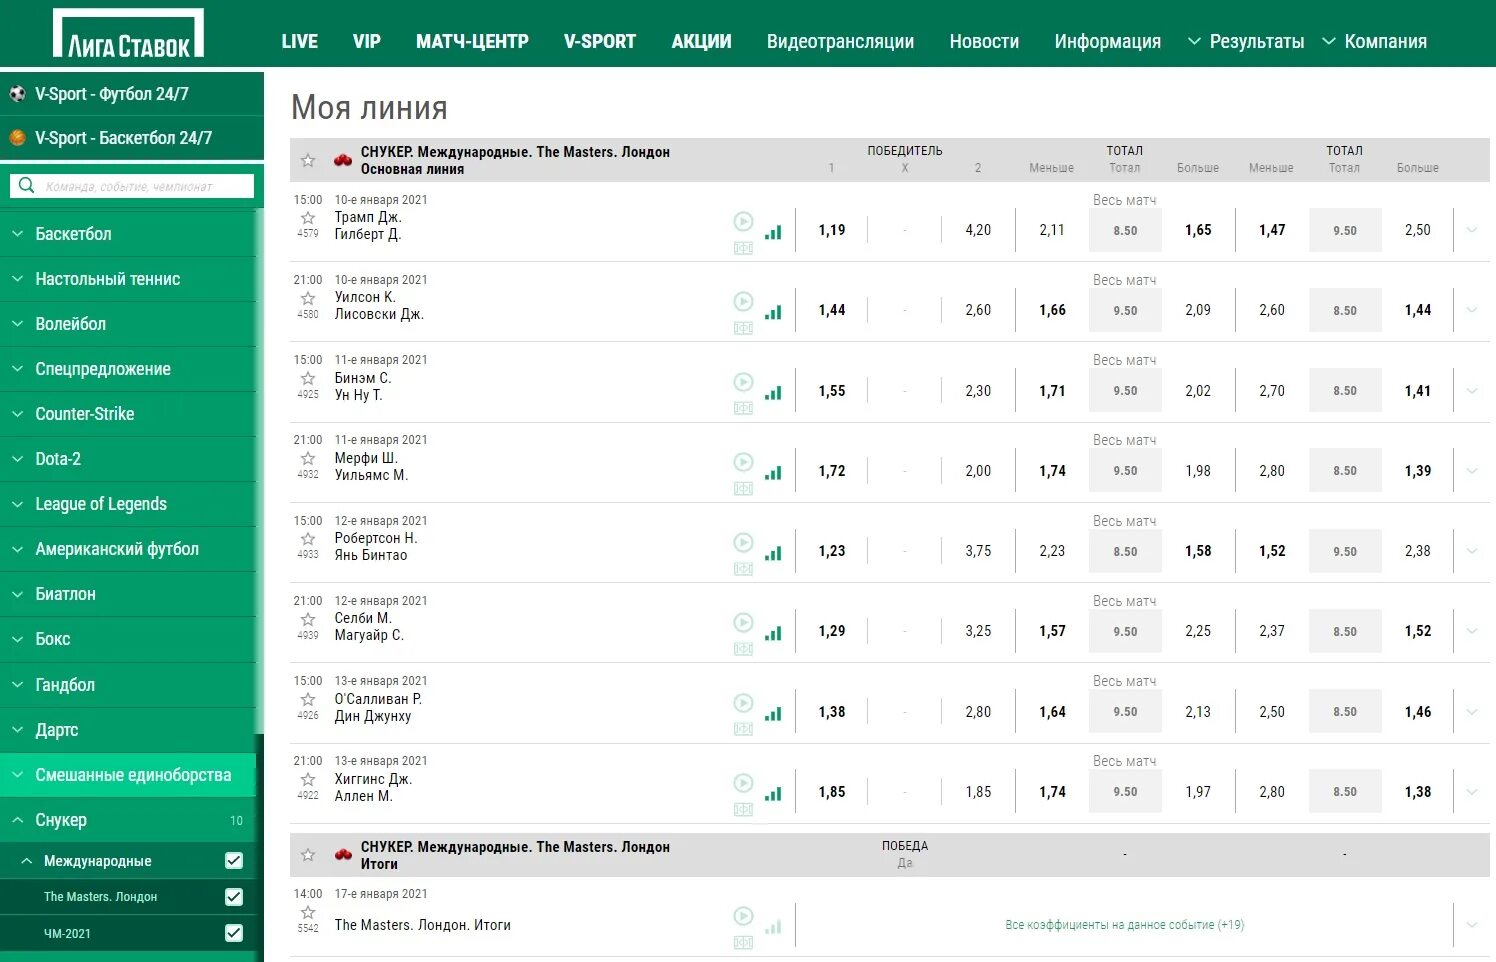The image size is (1496, 962).
Task: Favorite the Мерфи Ш. – Уильямс М. match
Action: (x=308, y=458)
